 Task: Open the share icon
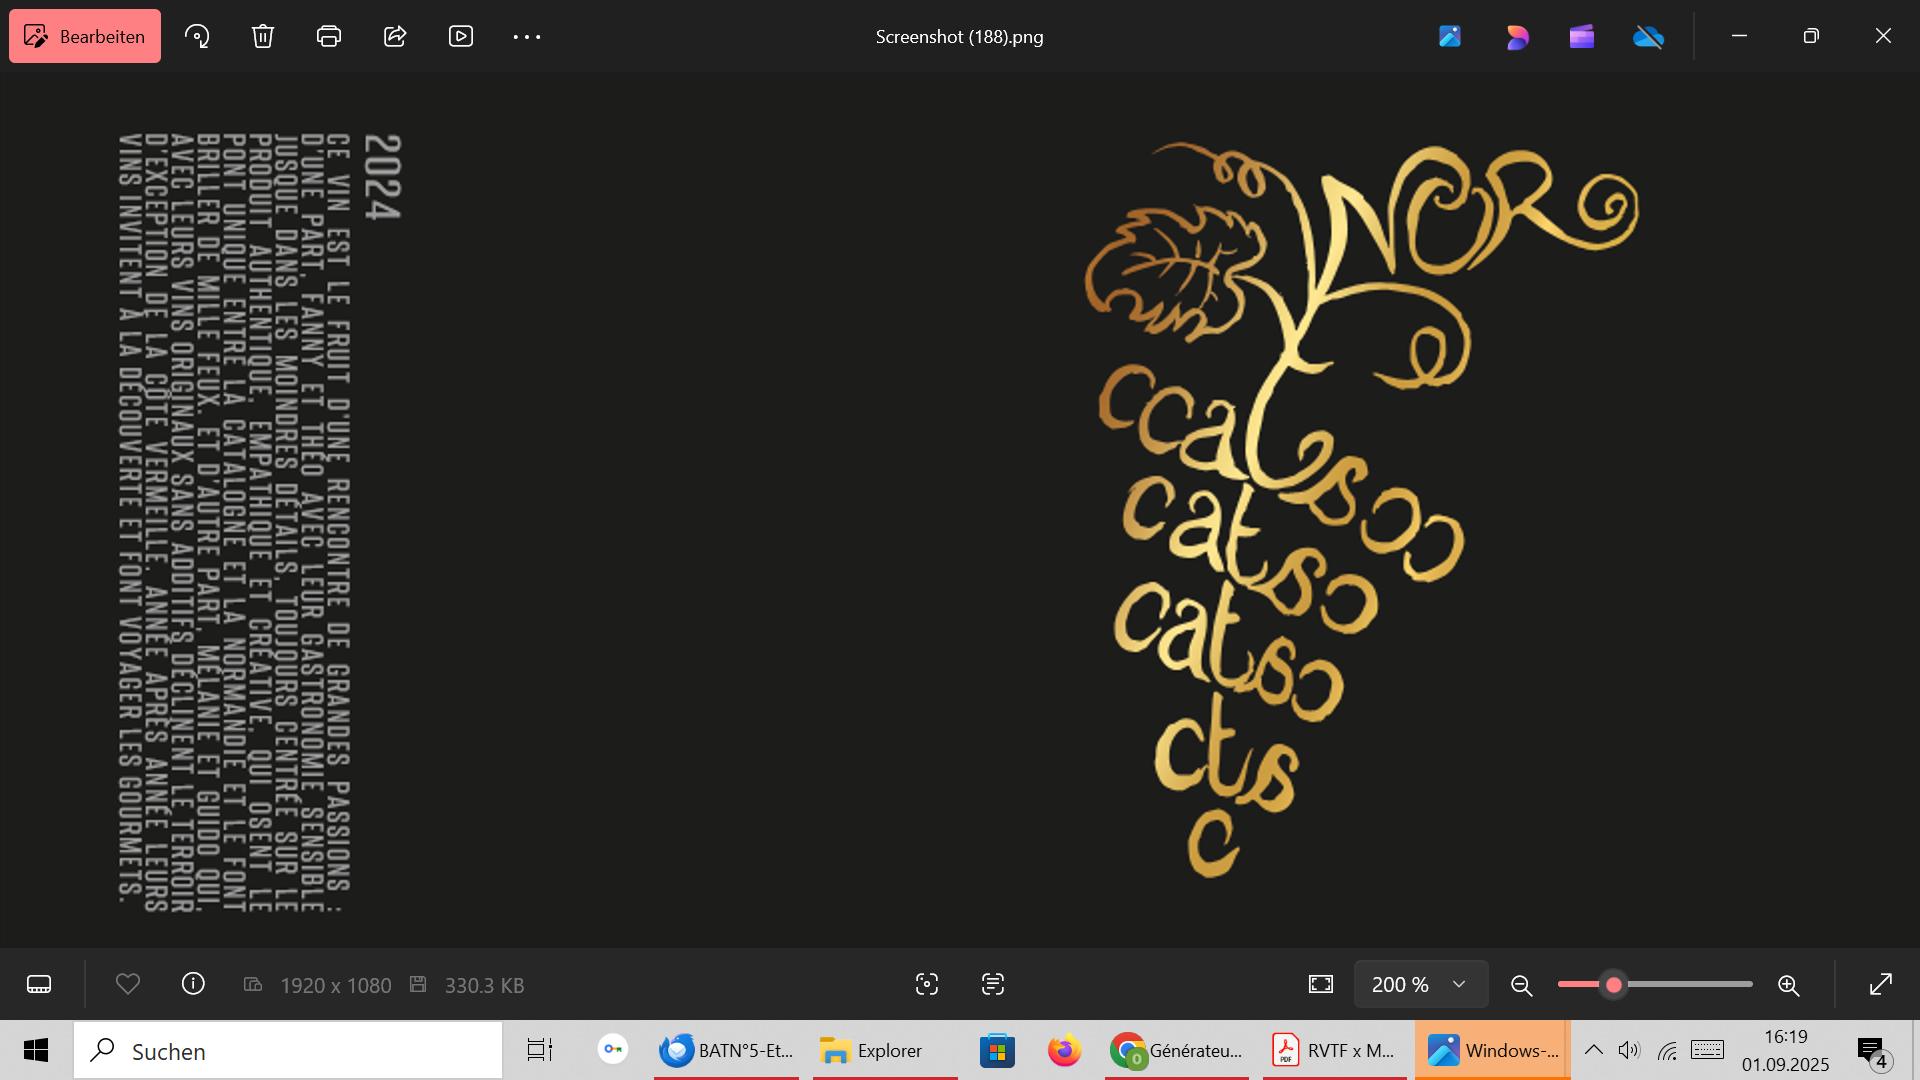coord(395,37)
